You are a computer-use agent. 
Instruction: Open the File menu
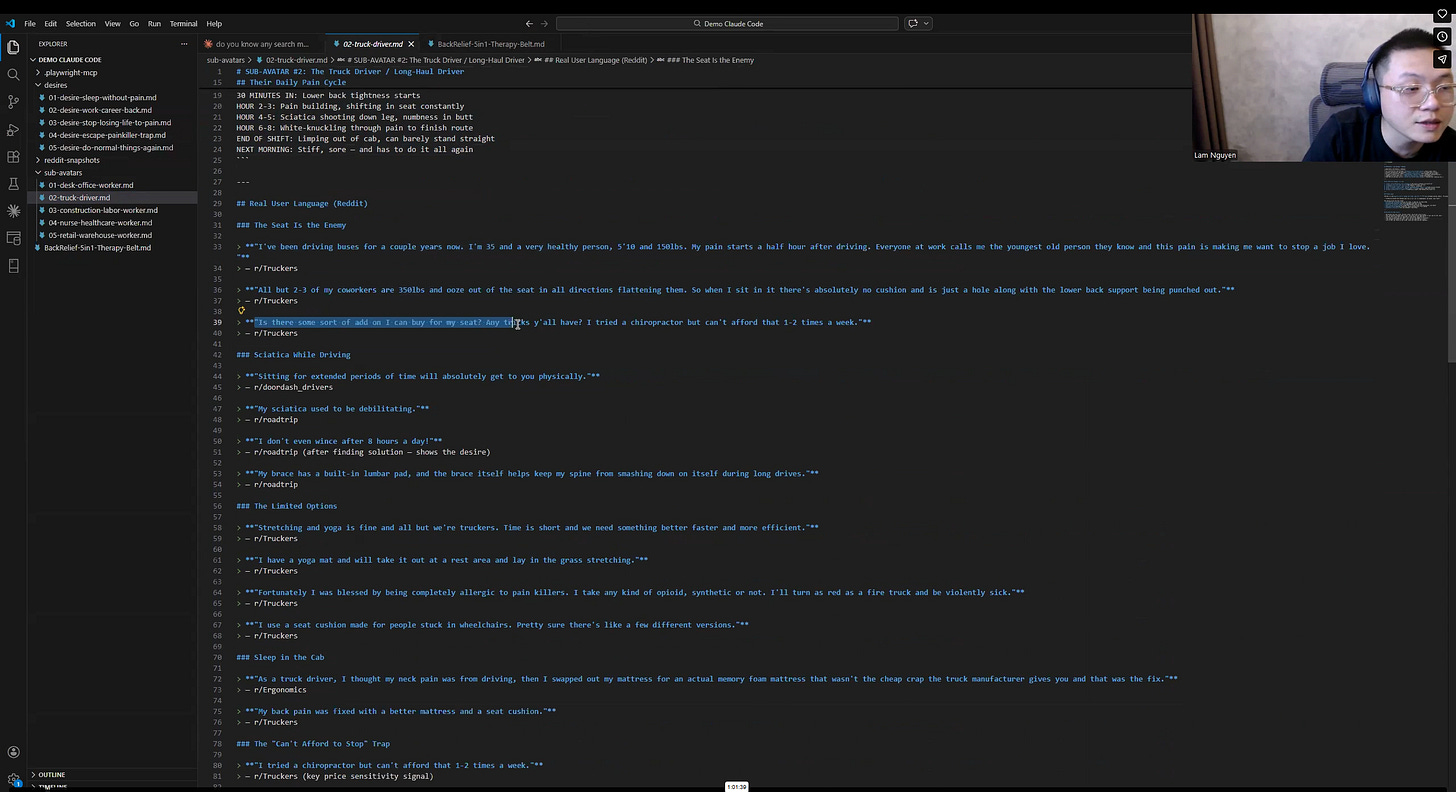click(30, 23)
